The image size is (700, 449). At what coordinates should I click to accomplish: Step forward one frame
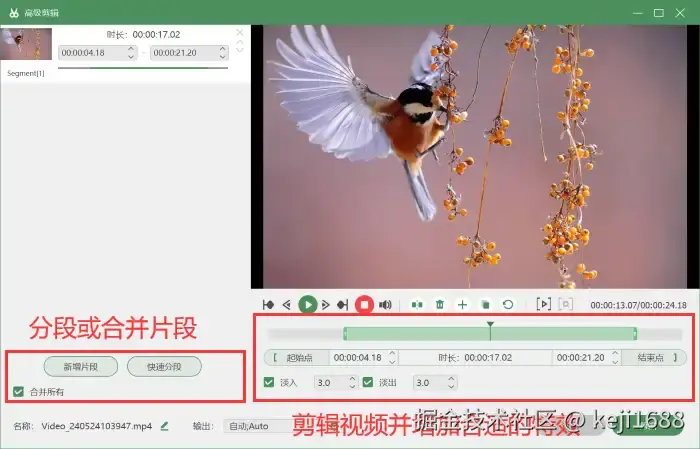[325, 305]
